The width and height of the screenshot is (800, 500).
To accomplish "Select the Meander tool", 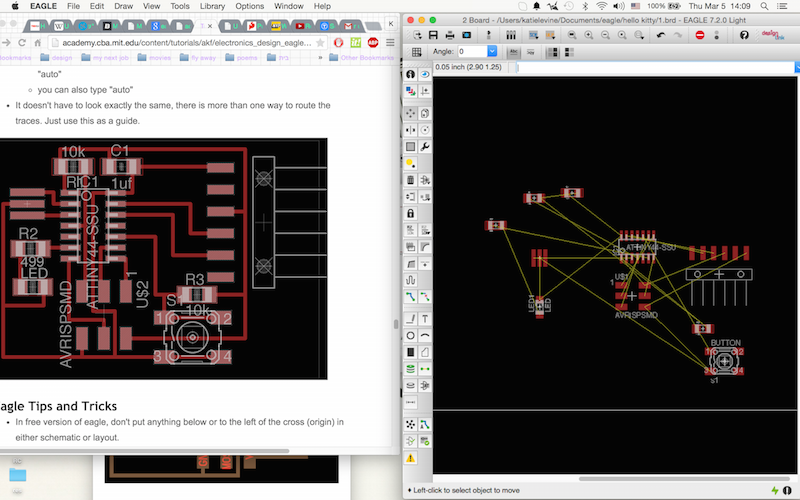I will 410,280.
